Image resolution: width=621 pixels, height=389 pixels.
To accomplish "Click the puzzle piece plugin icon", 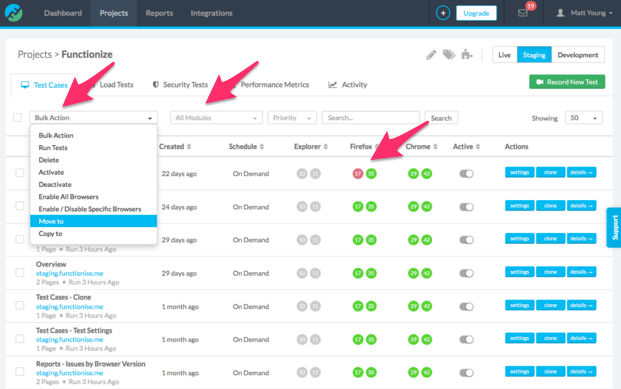I will (467, 55).
